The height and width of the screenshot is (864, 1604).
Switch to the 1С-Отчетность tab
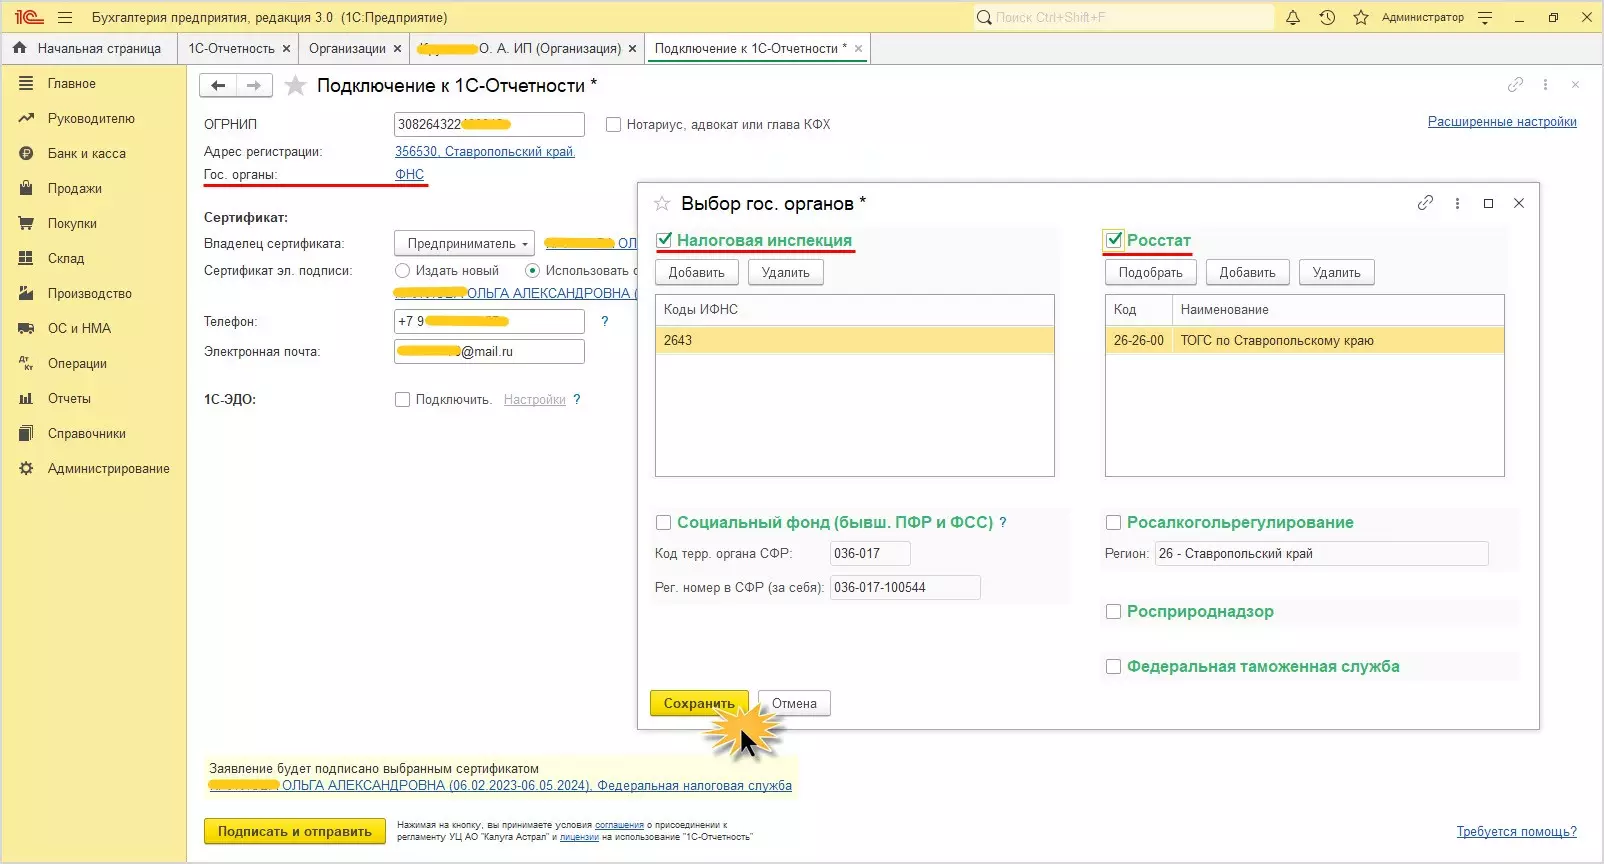[x=232, y=48]
